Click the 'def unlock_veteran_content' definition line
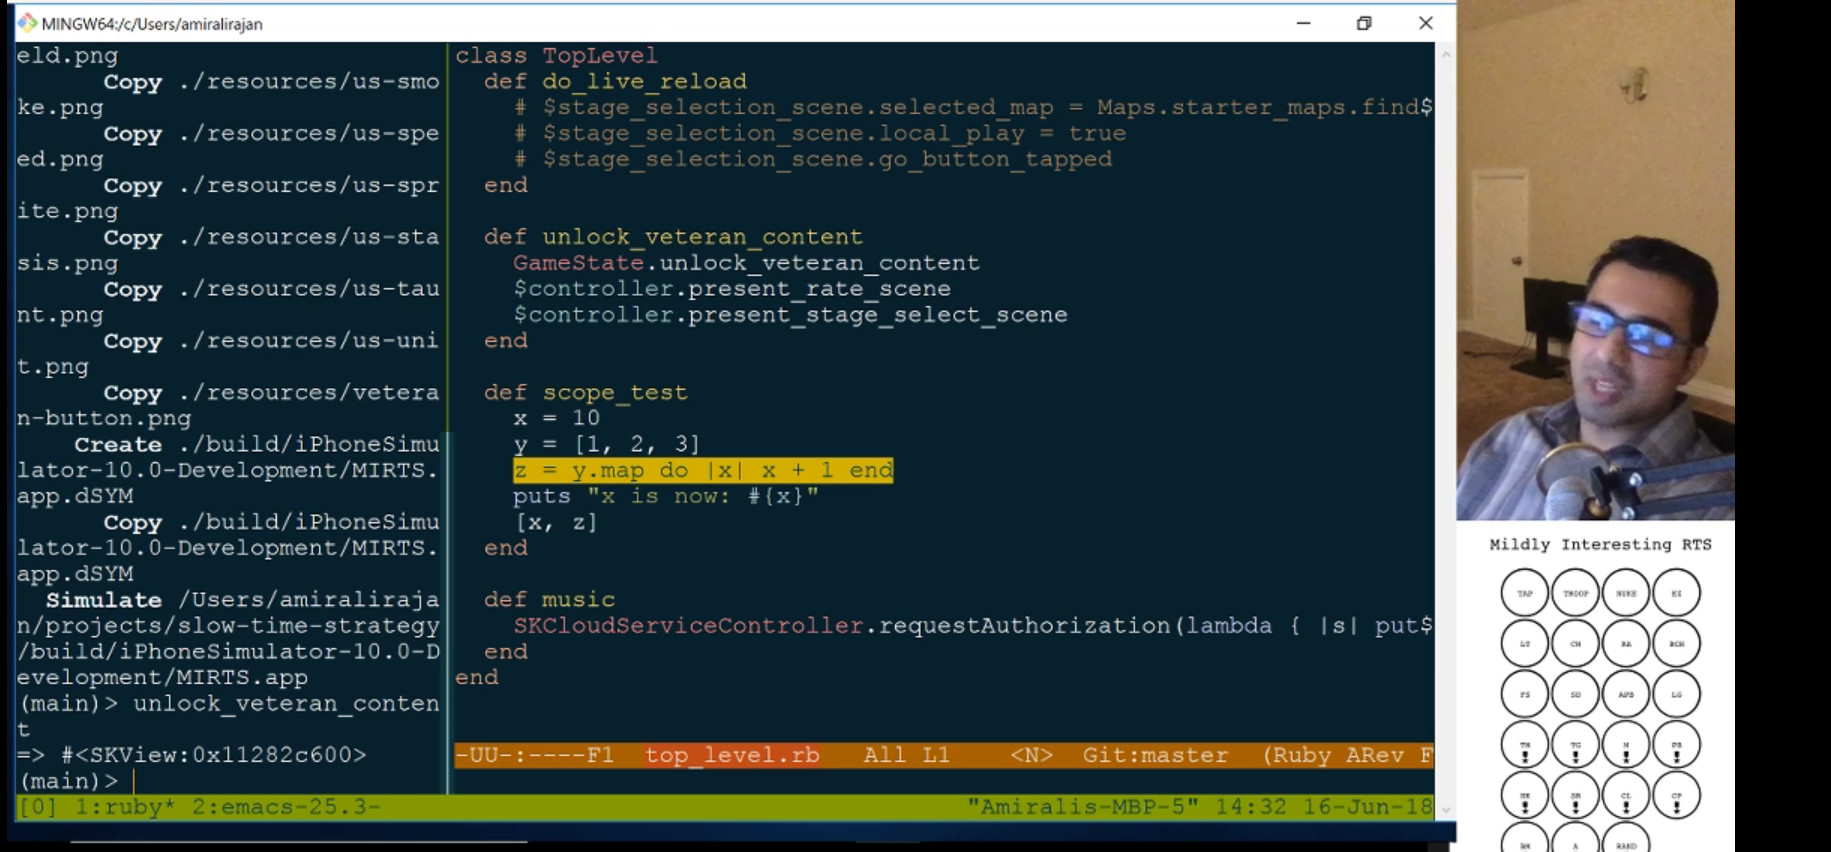This screenshot has height=852, width=1831. click(x=673, y=237)
